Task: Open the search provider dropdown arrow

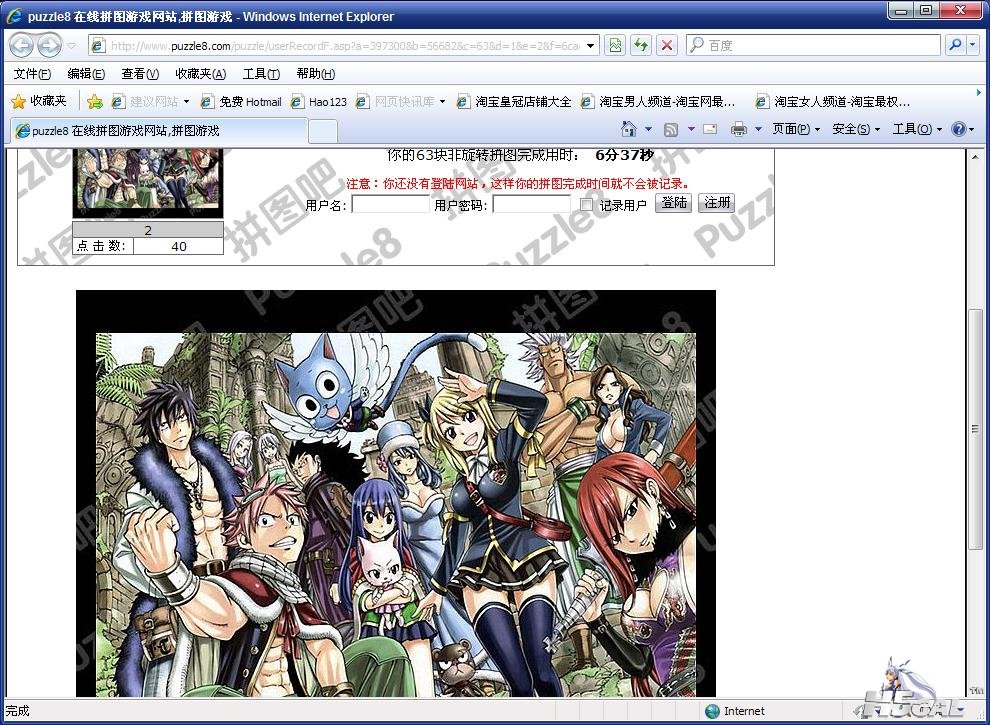Action: coord(973,45)
